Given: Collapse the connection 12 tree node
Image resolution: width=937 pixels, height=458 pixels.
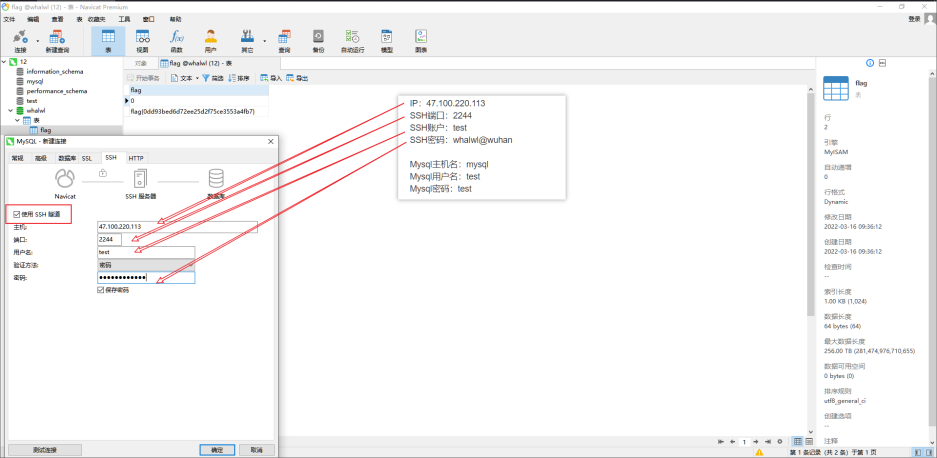Looking at the screenshot, I should [5, 62].
